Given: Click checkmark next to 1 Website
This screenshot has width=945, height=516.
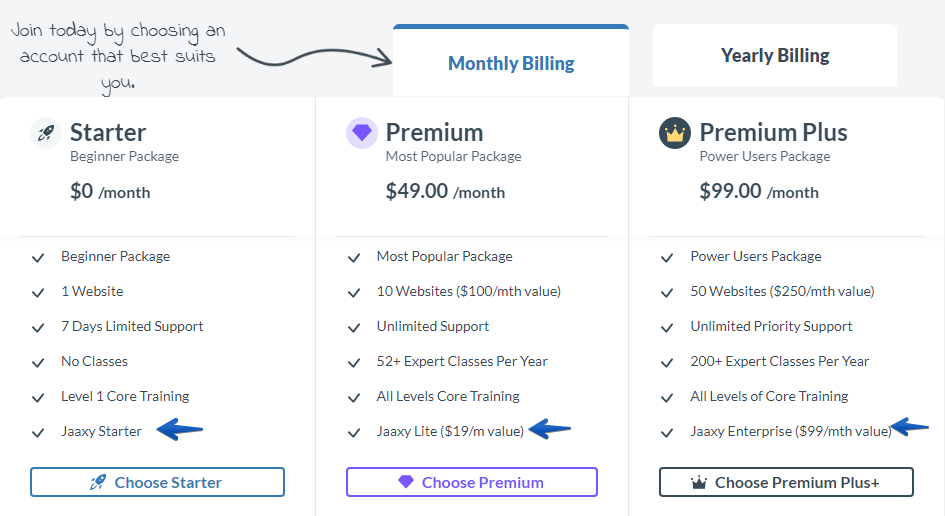Looking at the screenshot, I should (38, 293).
